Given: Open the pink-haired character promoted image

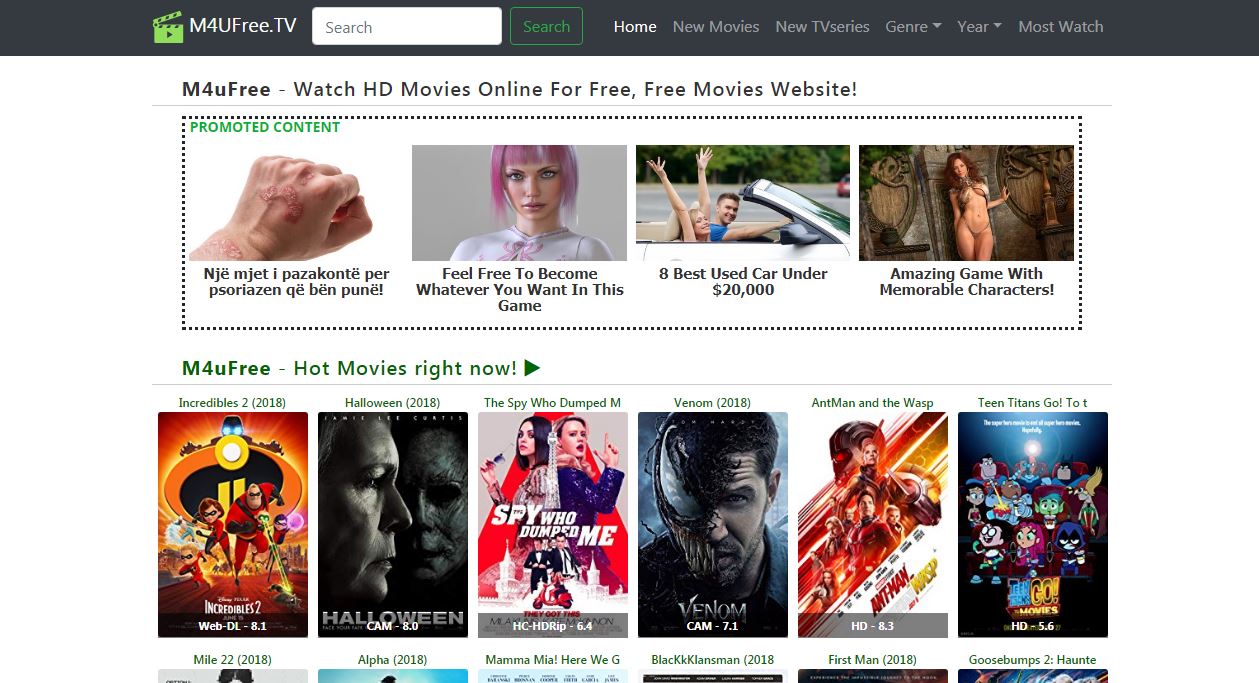Looking at the screenshot, I should point(519,203).
